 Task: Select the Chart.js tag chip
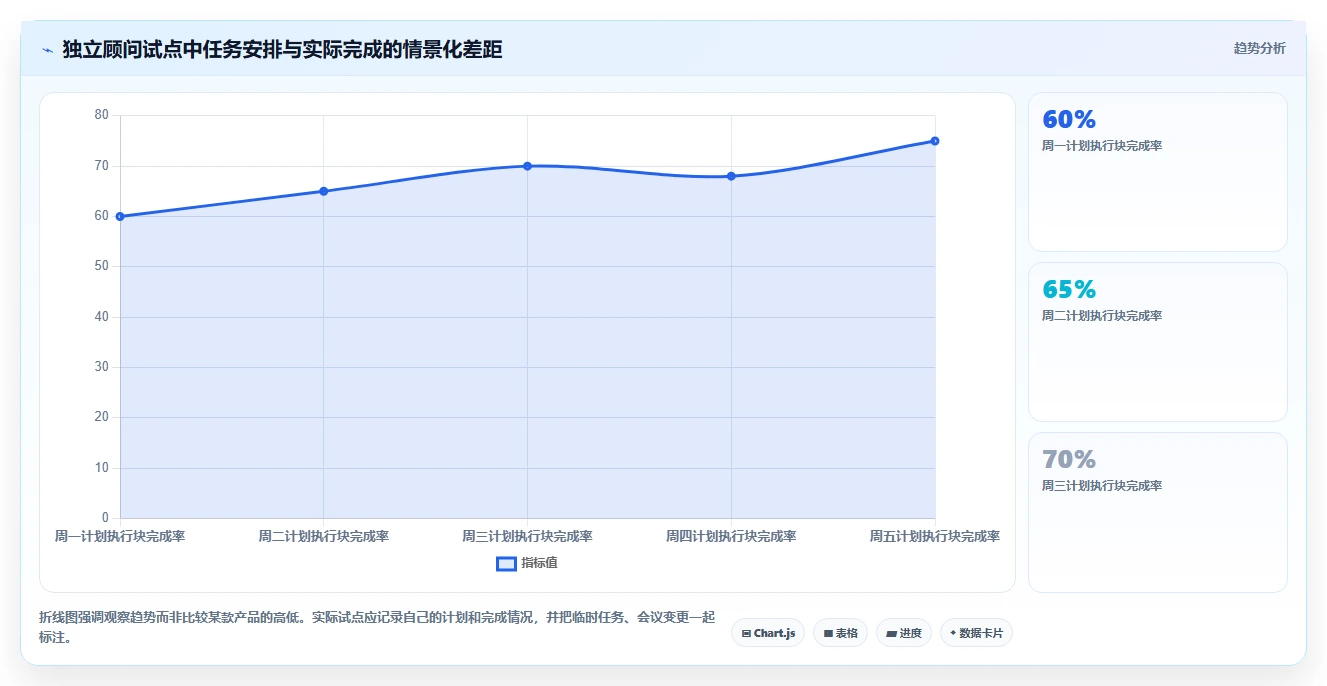tap(768, 633)
